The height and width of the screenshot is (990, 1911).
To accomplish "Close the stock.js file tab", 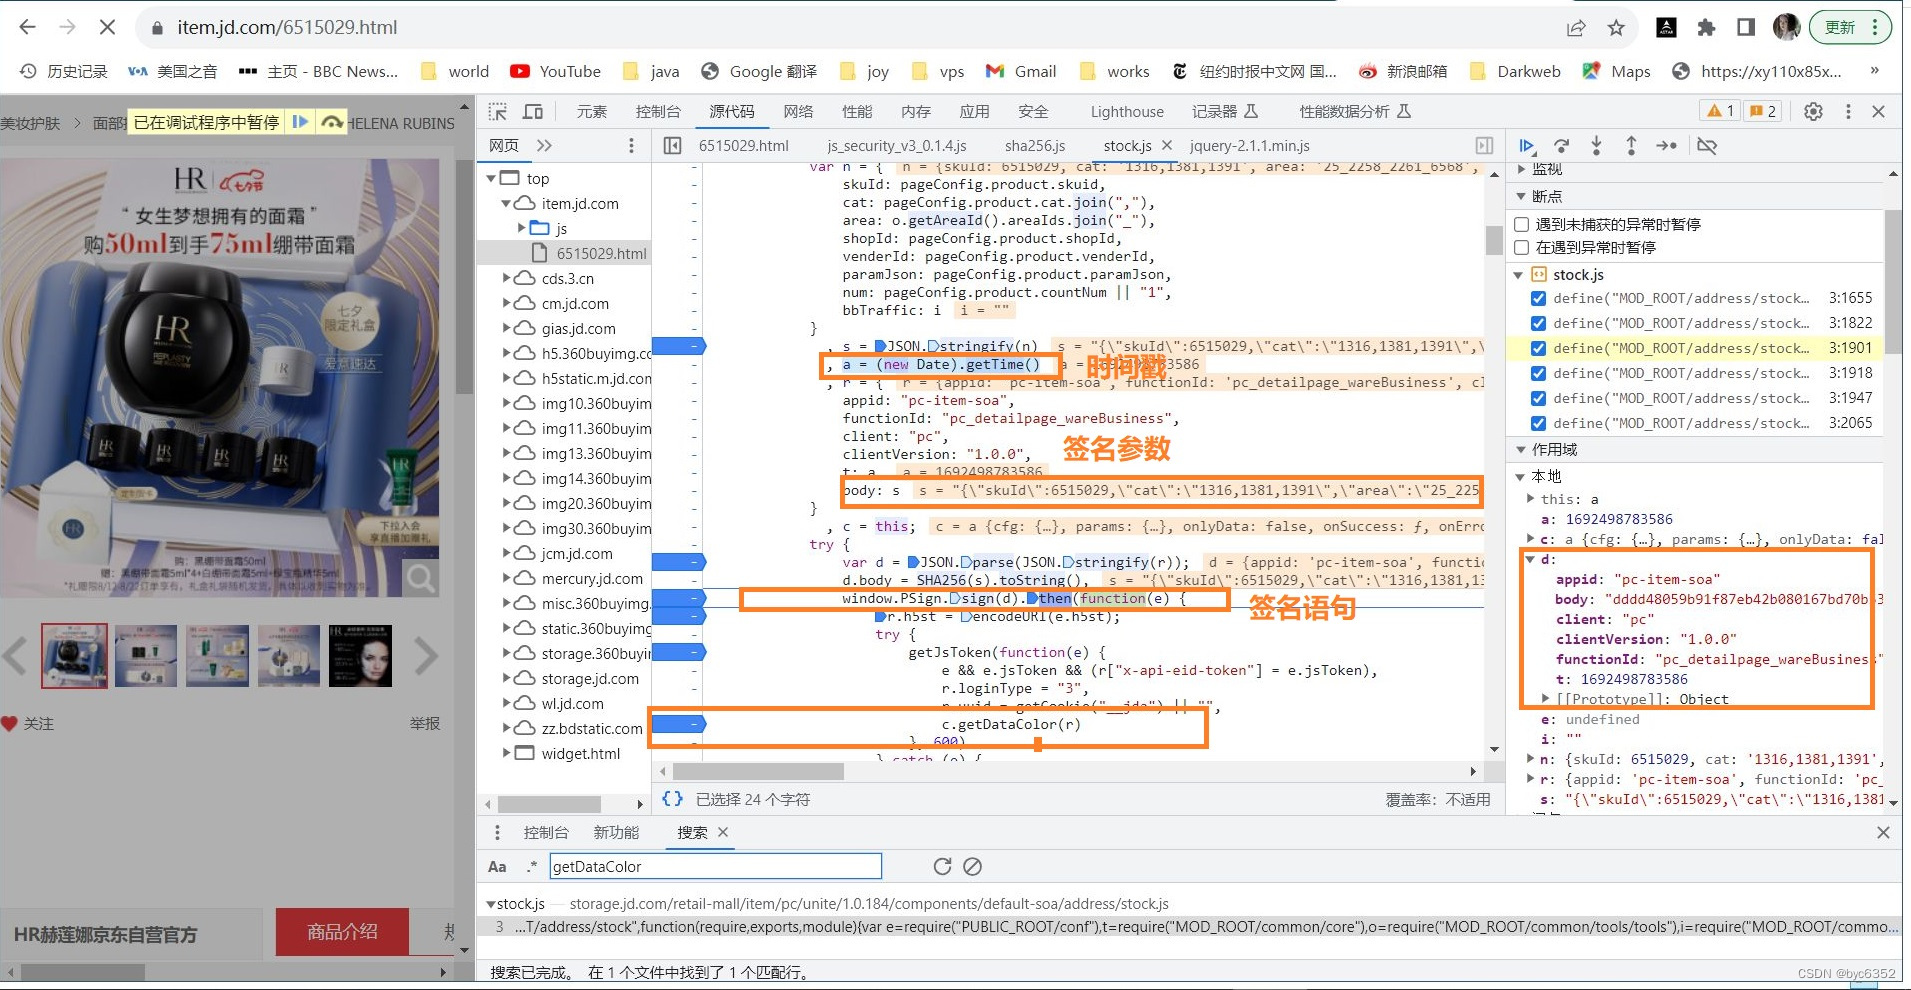I will tap(1167, 146).
